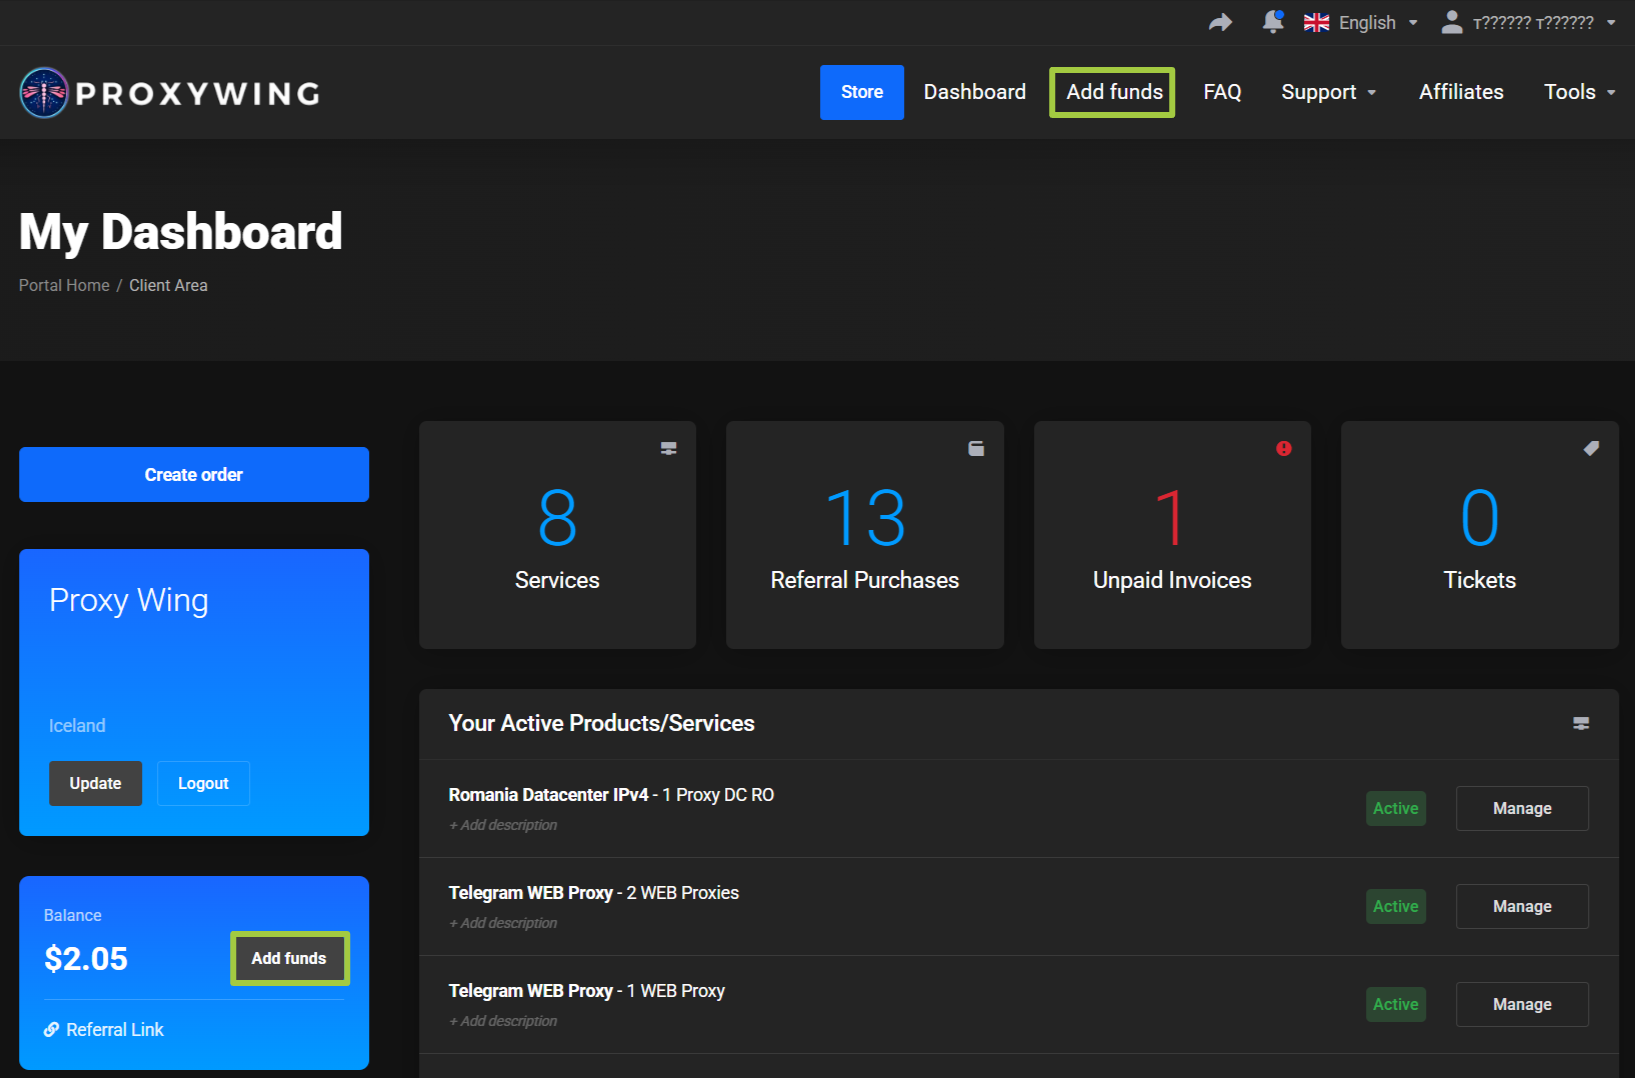Click the ProxyWing dragonfly logo
This screenshot has width=1635, height=1078.
point(44,93)
